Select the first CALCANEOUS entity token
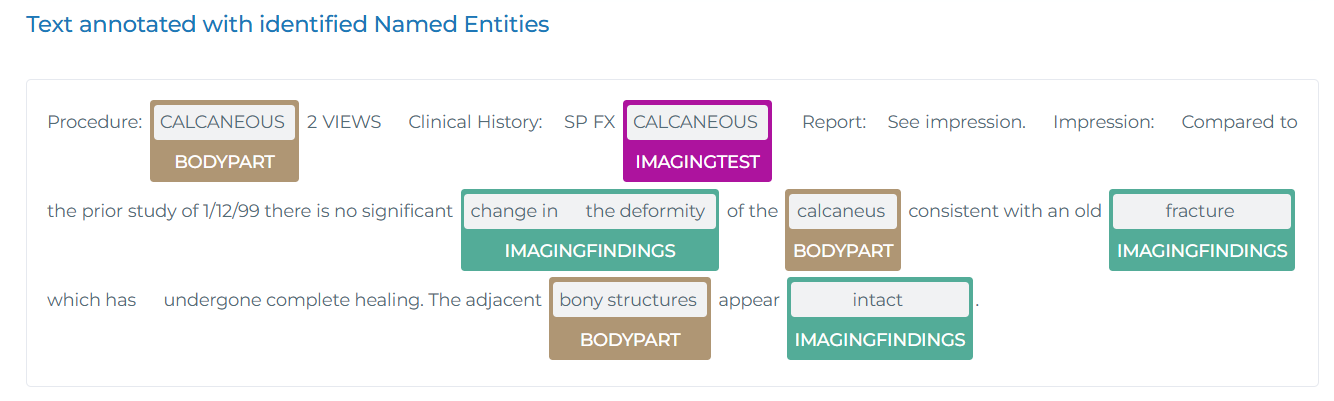The image size is (1334, 401). click(223, 122)
